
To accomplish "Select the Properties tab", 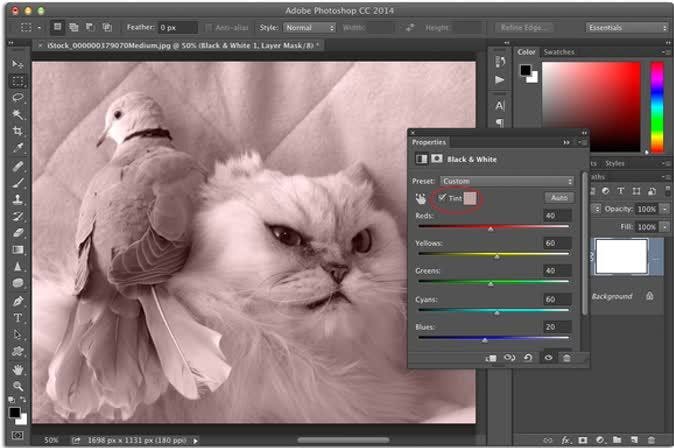I will [429, 142].
